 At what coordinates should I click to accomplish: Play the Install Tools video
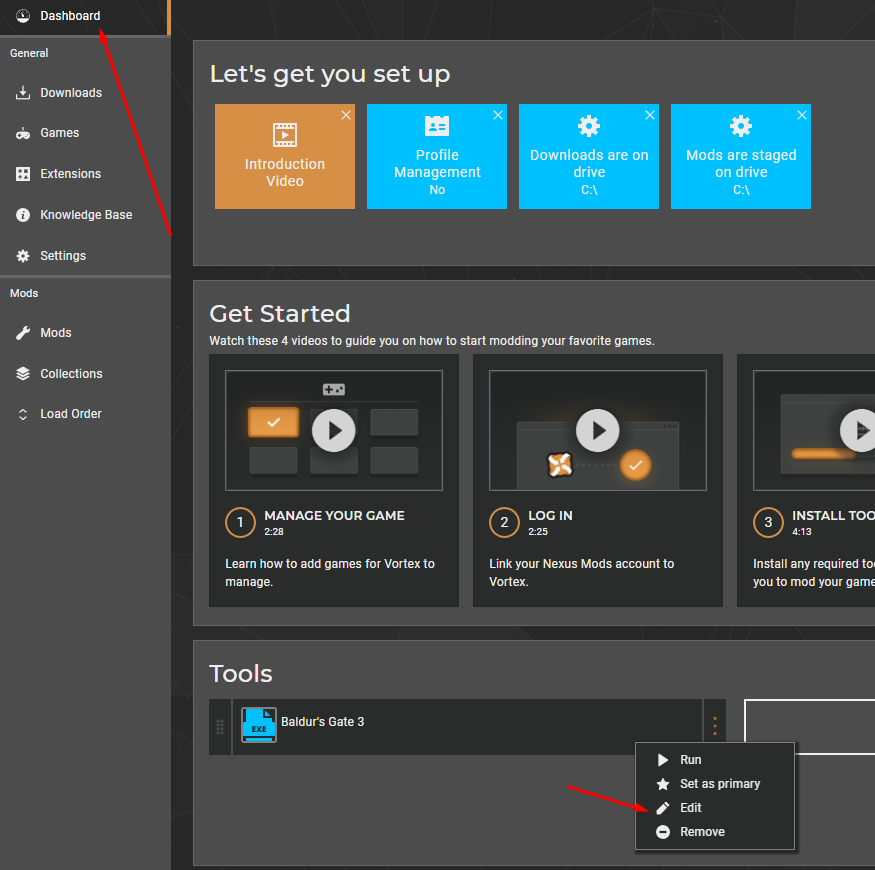click(x=860, y=430)
